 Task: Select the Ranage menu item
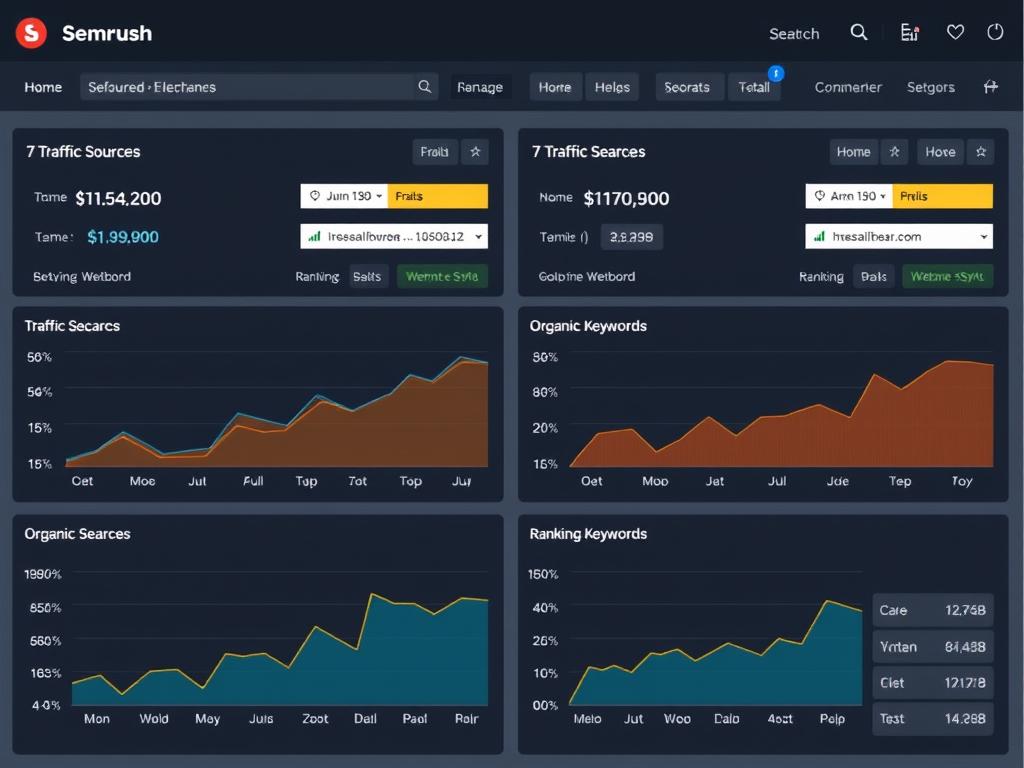tap(480, 87)
